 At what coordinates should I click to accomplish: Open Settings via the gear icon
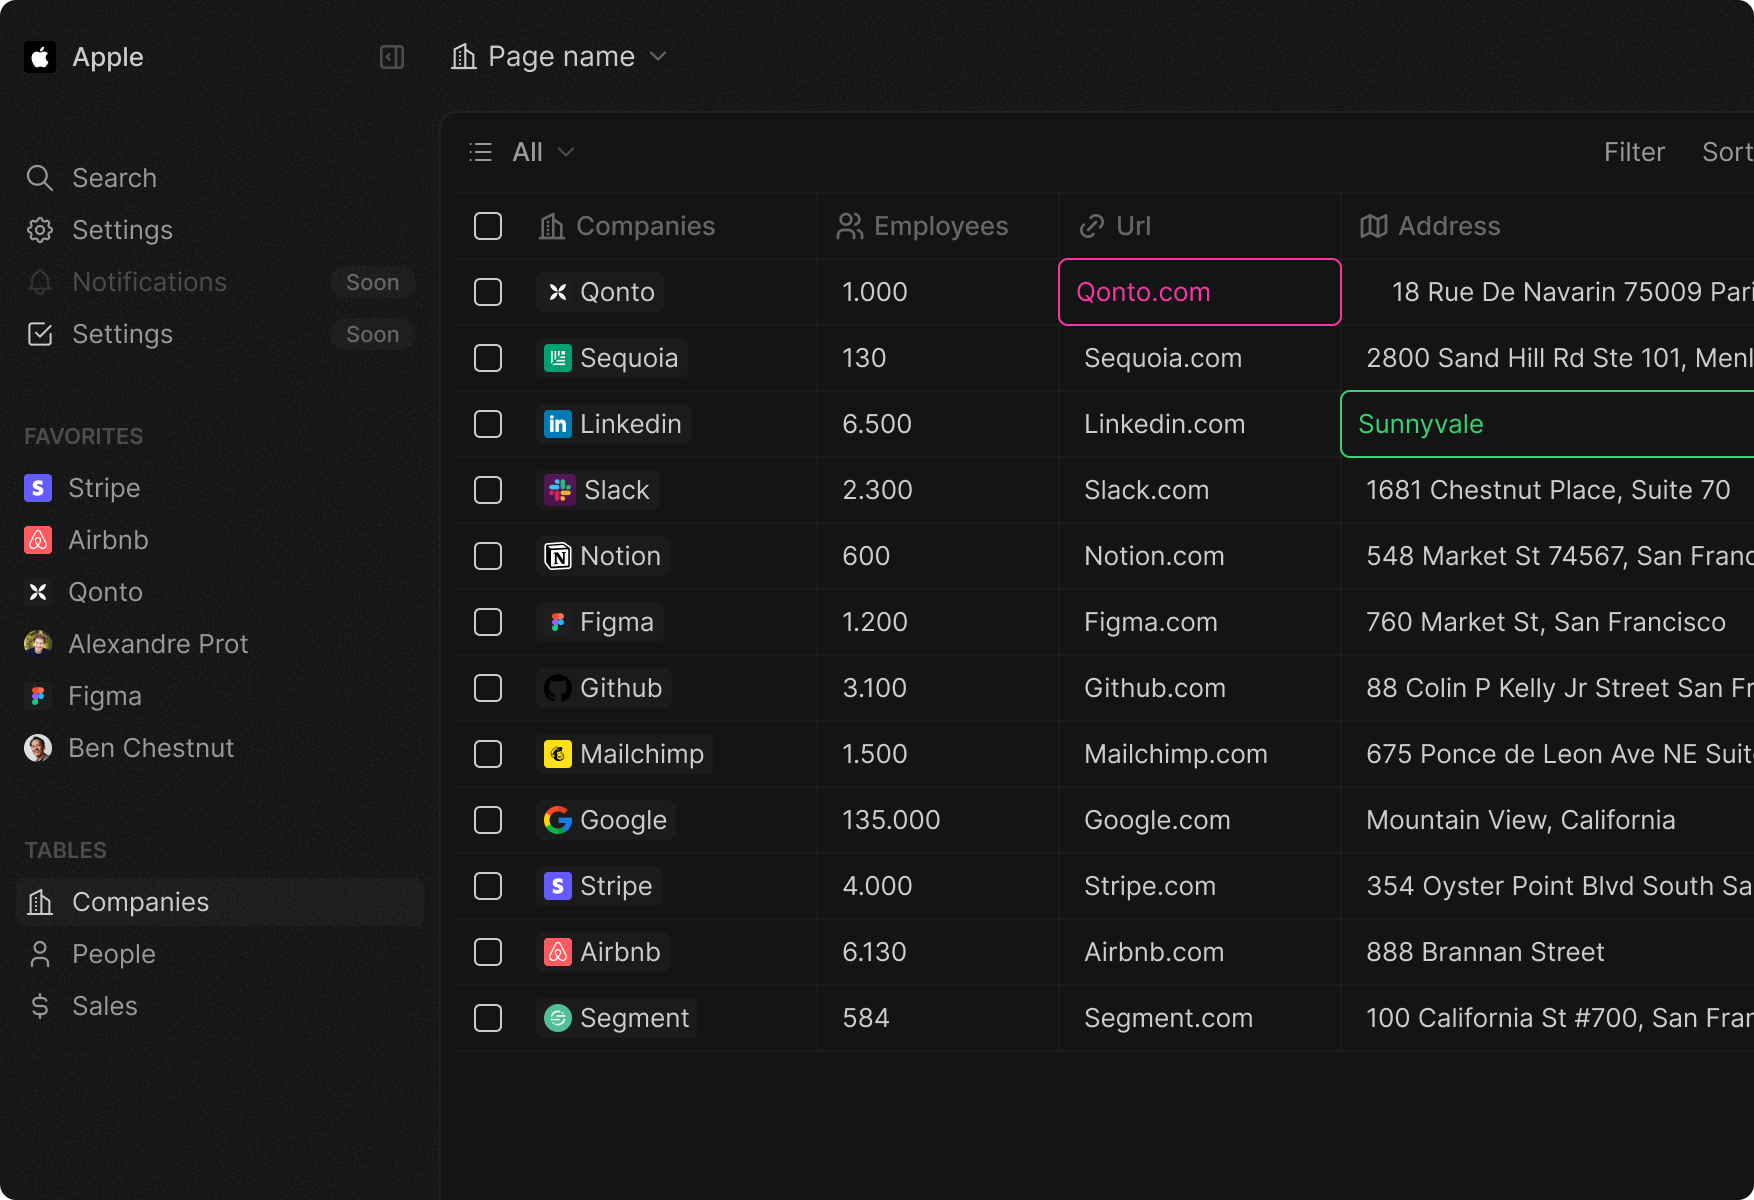pos(40,230)
